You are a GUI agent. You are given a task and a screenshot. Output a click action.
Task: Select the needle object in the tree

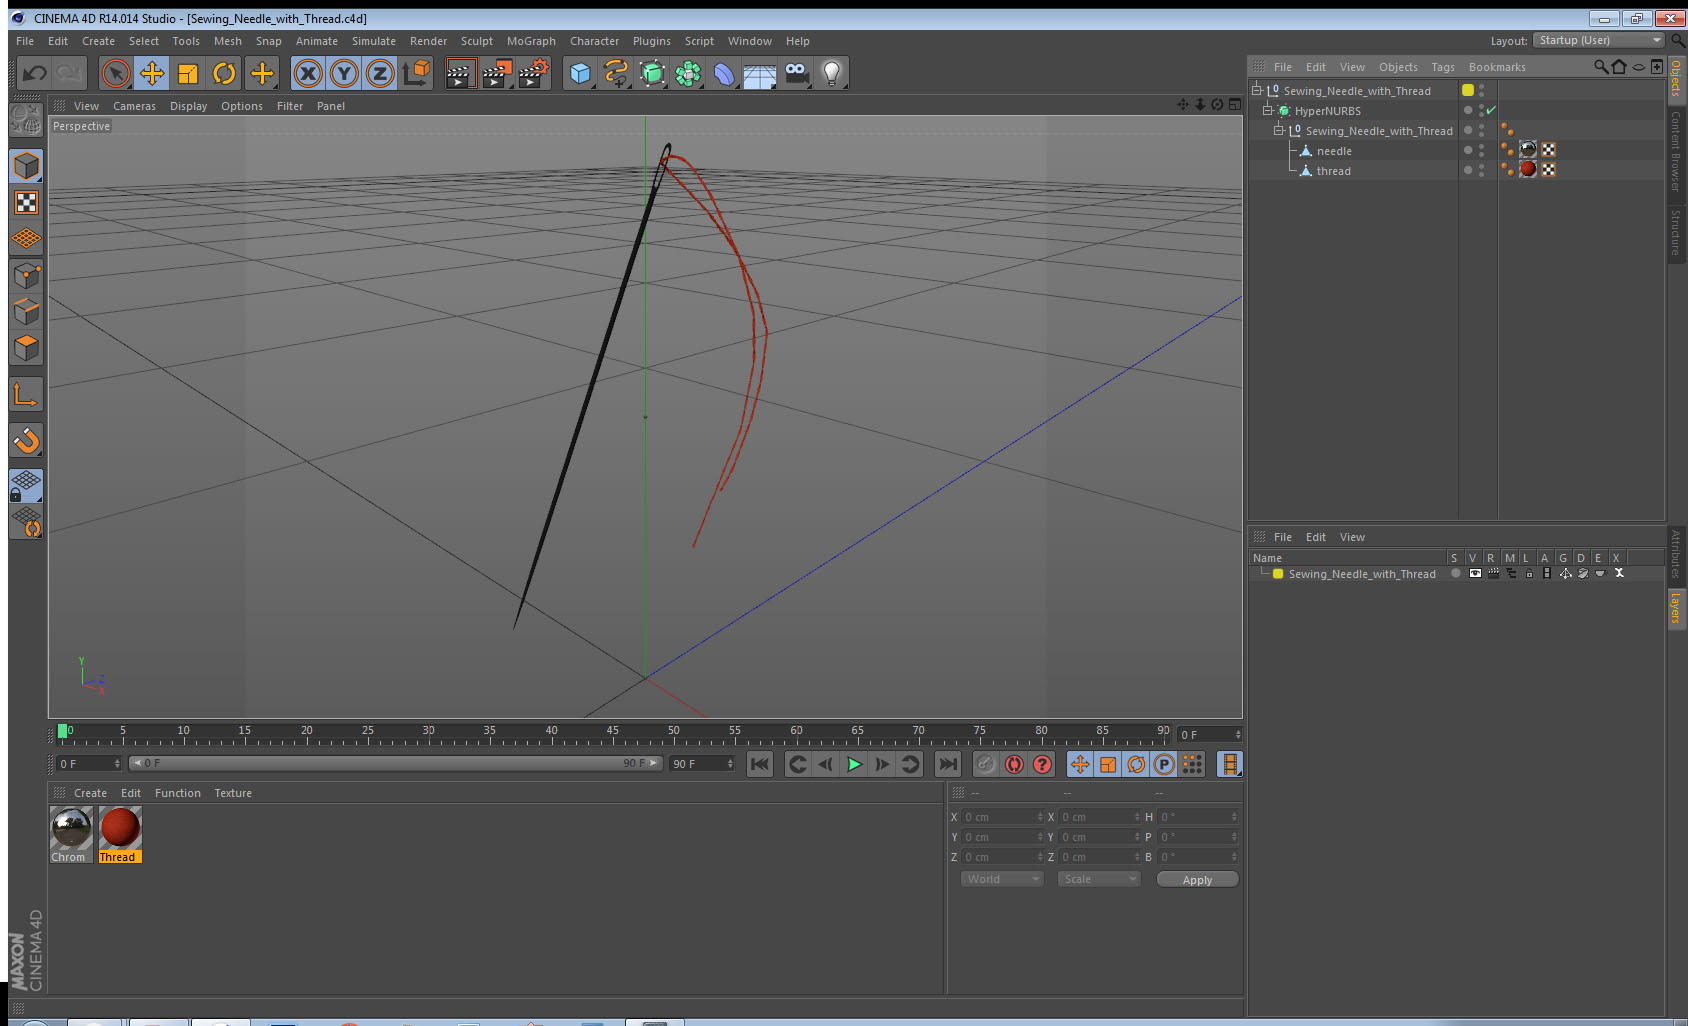1334,151
